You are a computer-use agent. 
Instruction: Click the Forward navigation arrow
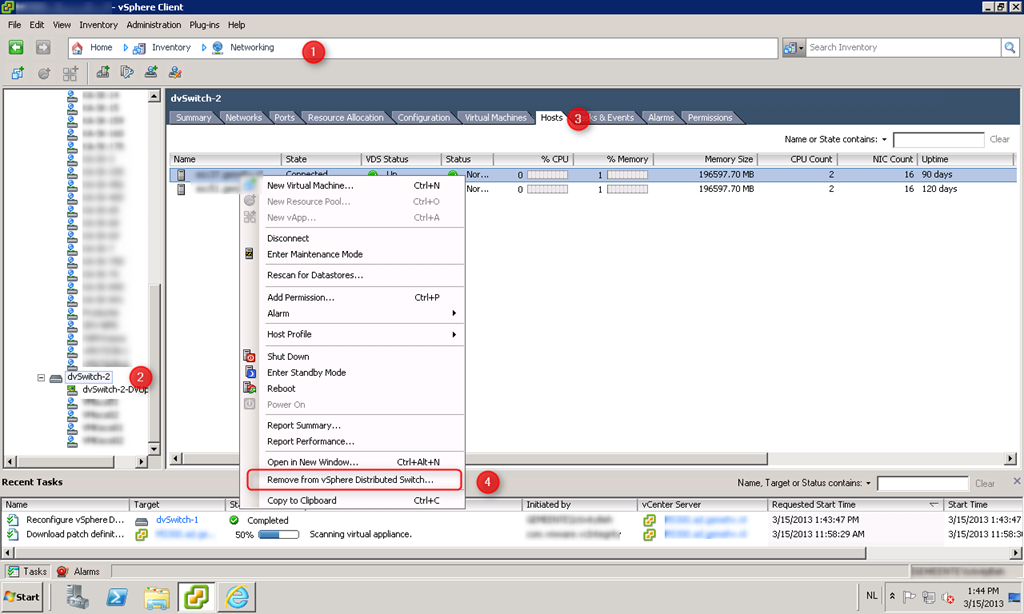coord(43,47)
